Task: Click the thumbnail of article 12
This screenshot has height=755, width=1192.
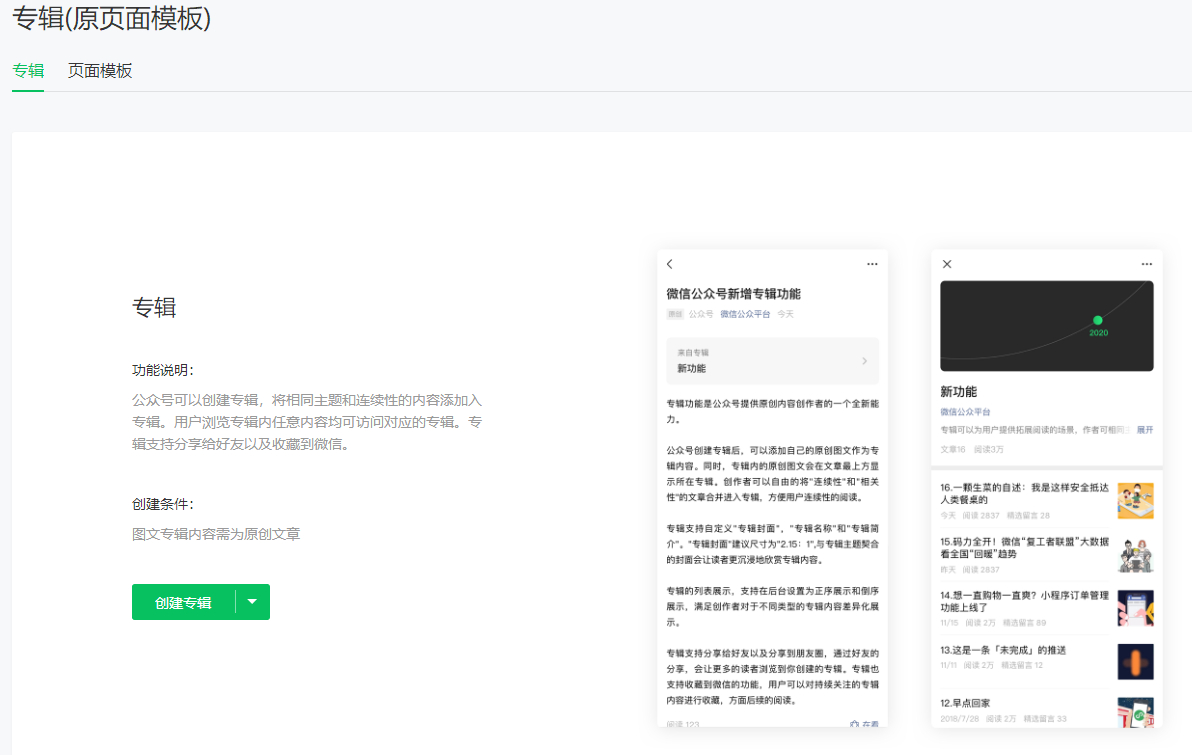Action: [x=1136, y=712]
